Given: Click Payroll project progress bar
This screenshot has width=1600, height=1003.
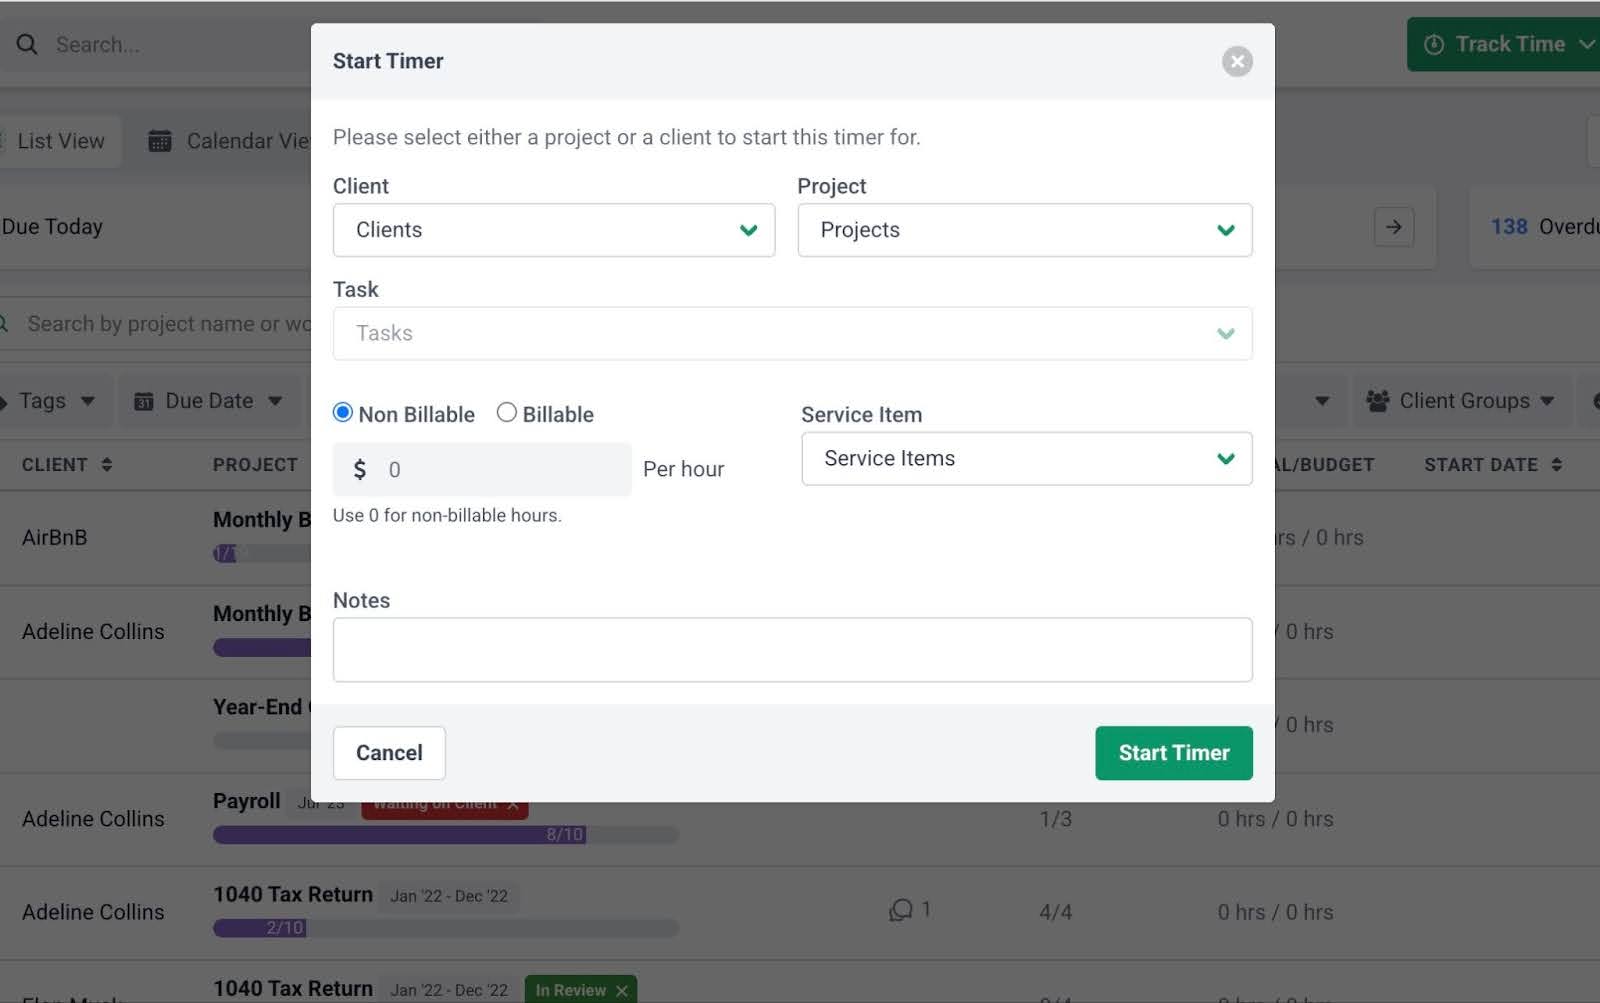Looking at the screenshot, I should pyautogui.click(x=446, y=834).
